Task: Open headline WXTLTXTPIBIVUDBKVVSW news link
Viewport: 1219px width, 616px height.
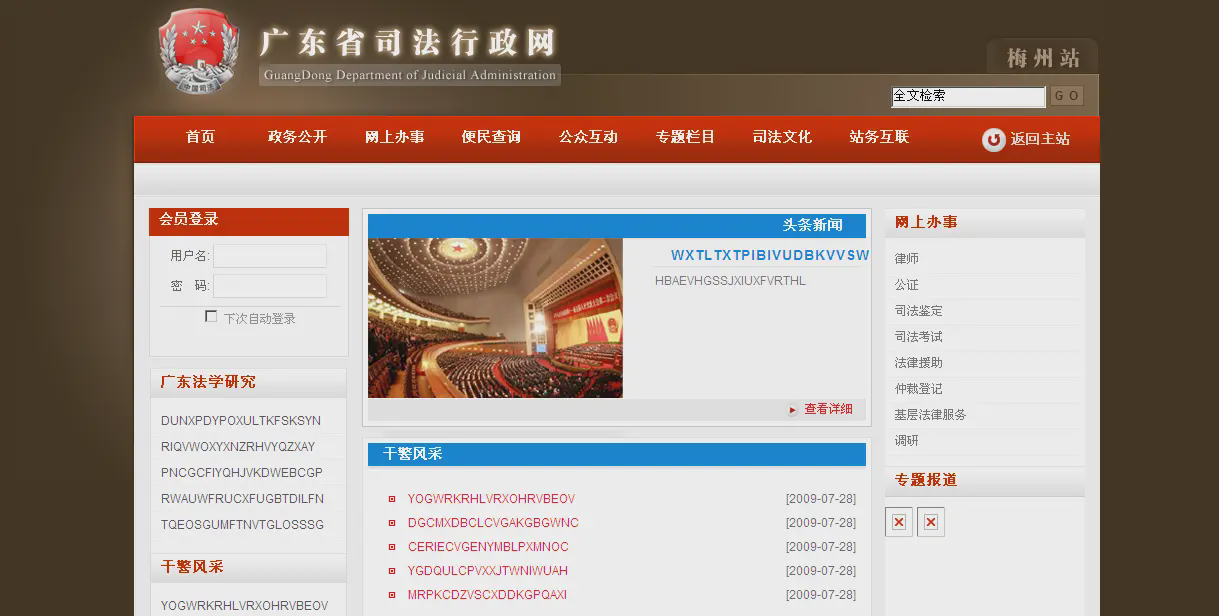Action: [769, 255]
